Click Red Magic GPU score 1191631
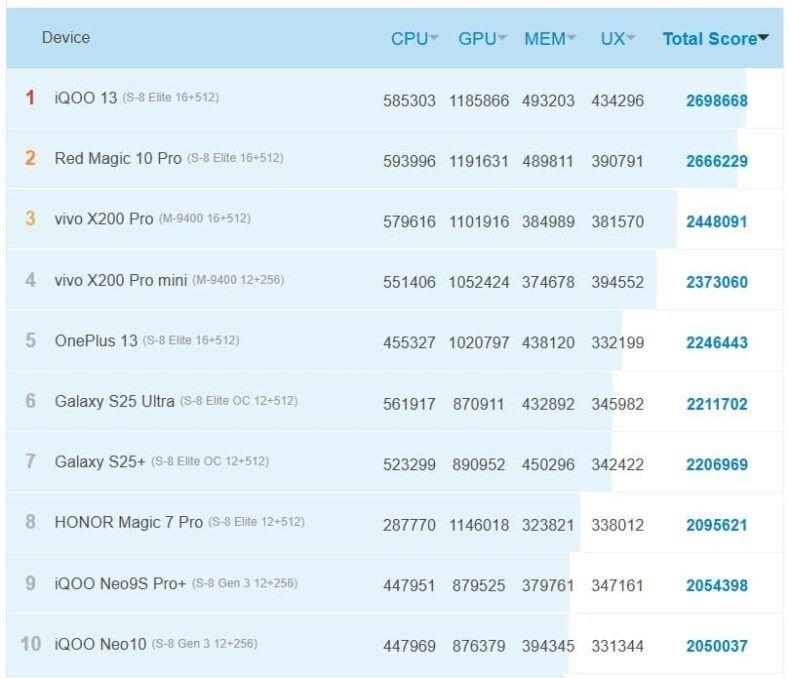This screenshot has height=678, width=790. (479, 161)
